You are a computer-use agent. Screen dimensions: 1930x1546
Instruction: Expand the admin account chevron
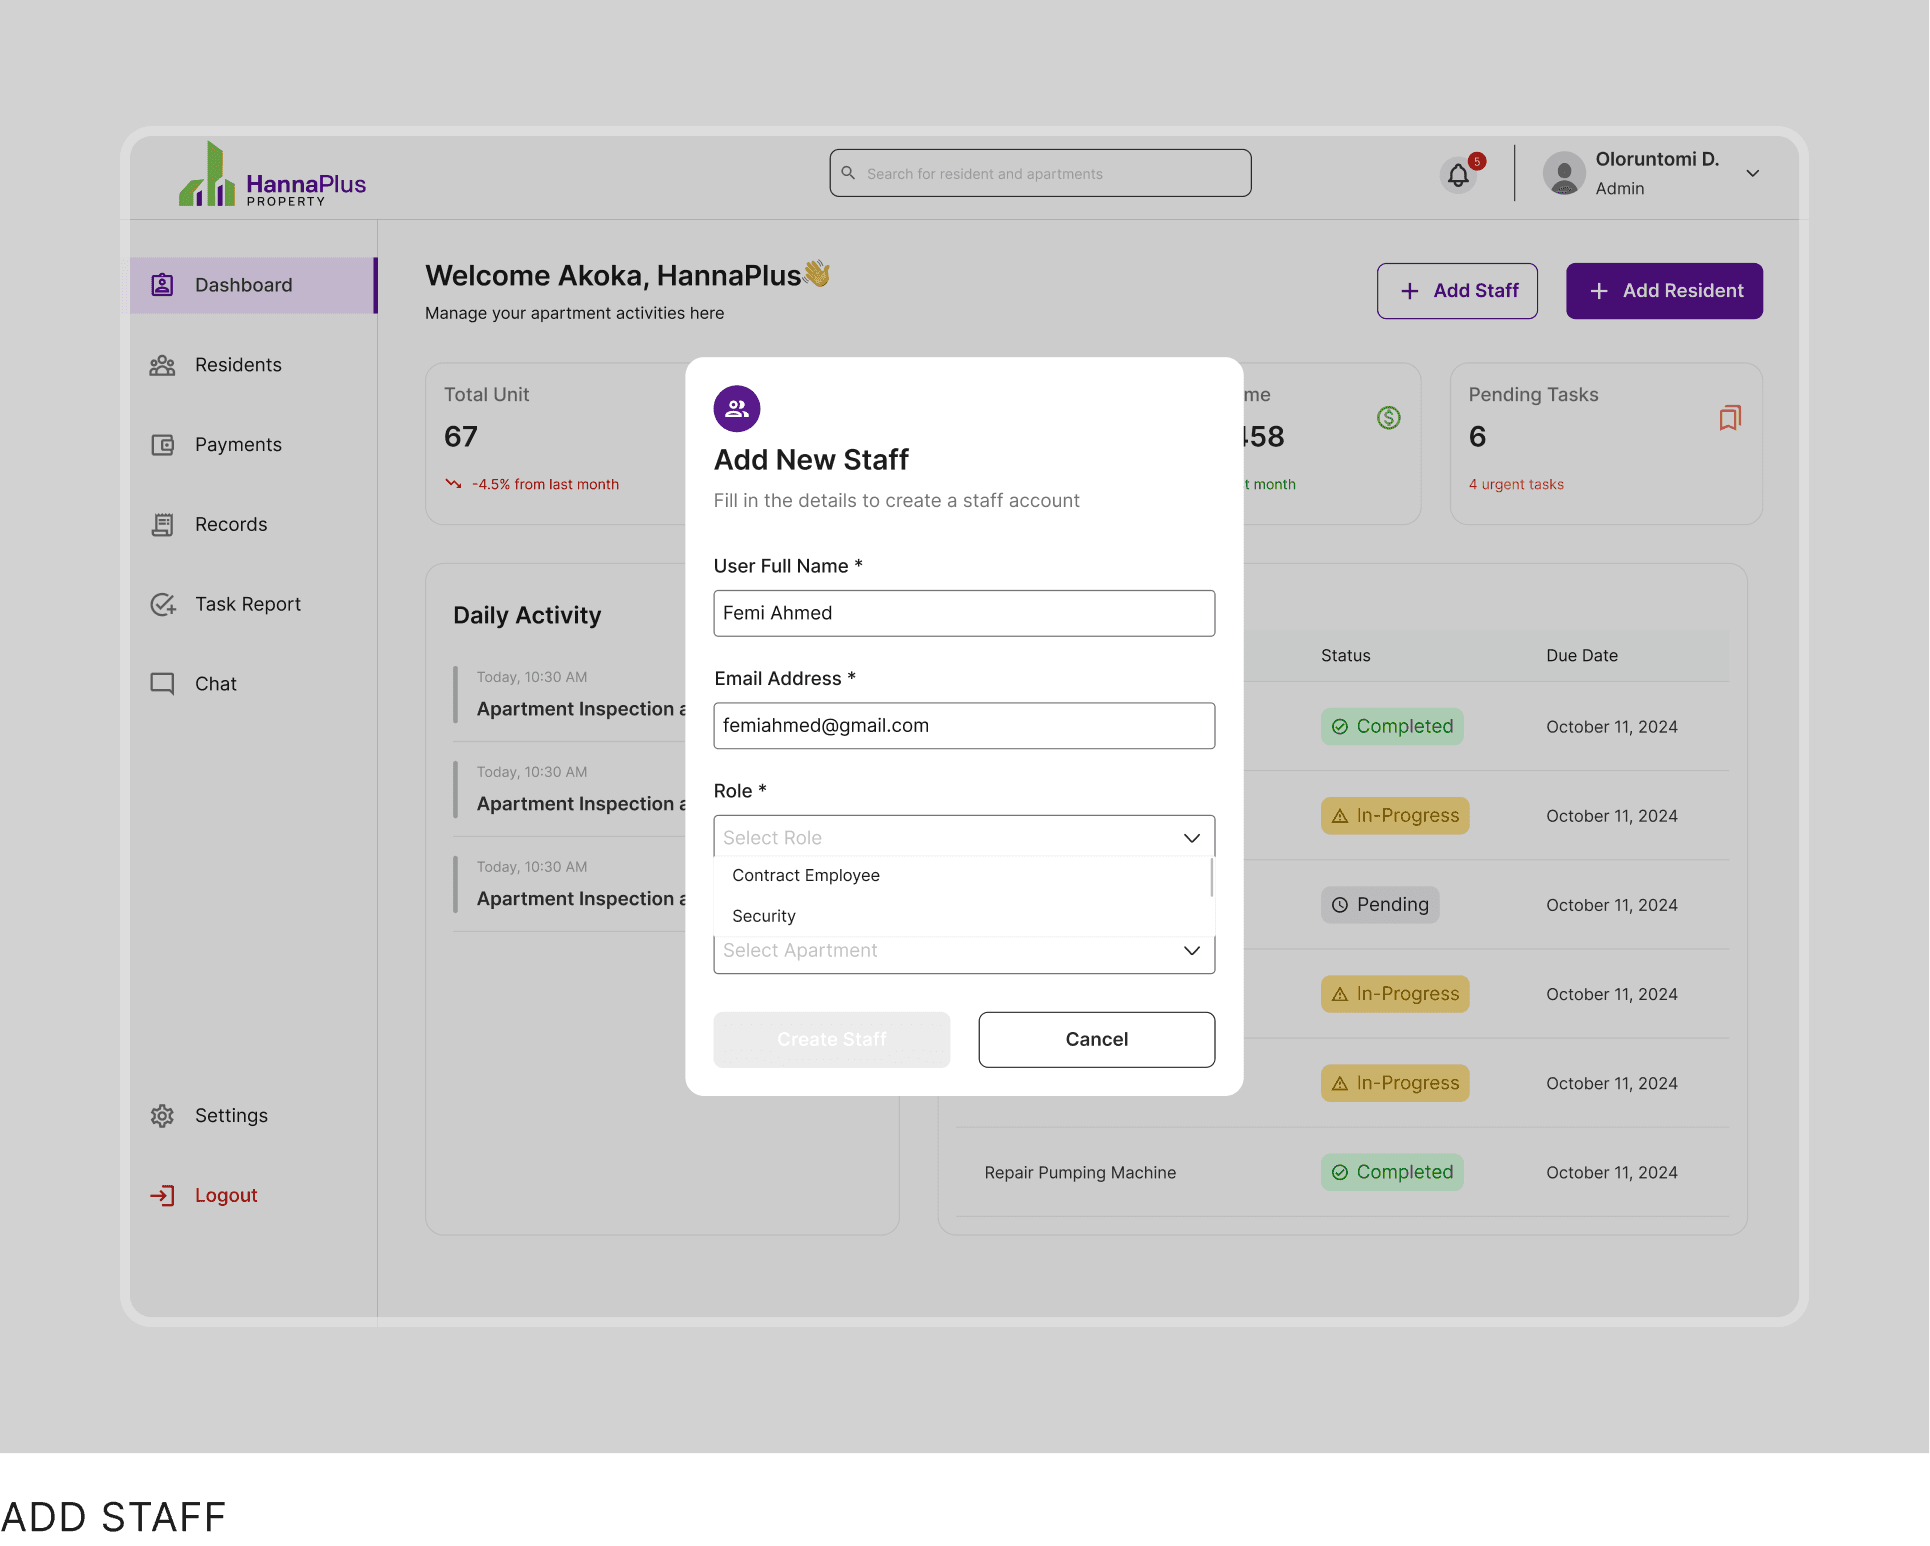point(1752,173)
